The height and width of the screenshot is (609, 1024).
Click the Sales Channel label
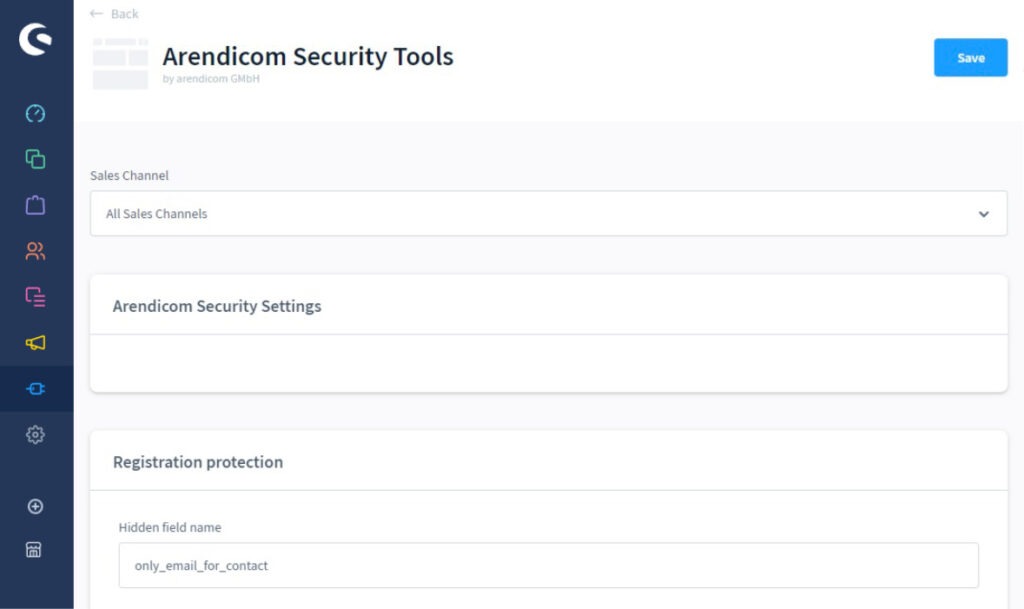click(x=129, y=176)
